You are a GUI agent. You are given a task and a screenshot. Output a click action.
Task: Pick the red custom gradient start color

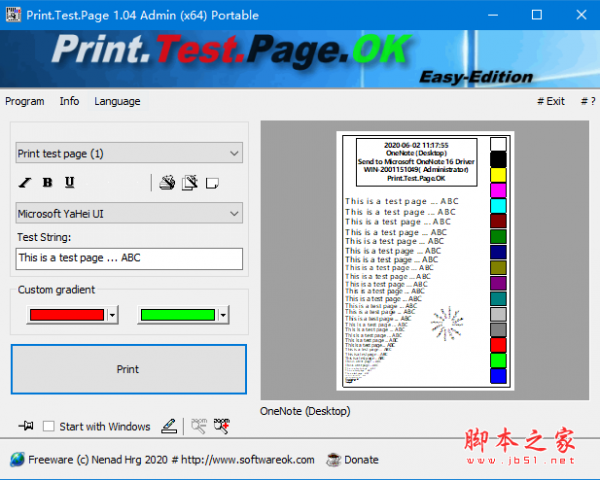[67, 315]
